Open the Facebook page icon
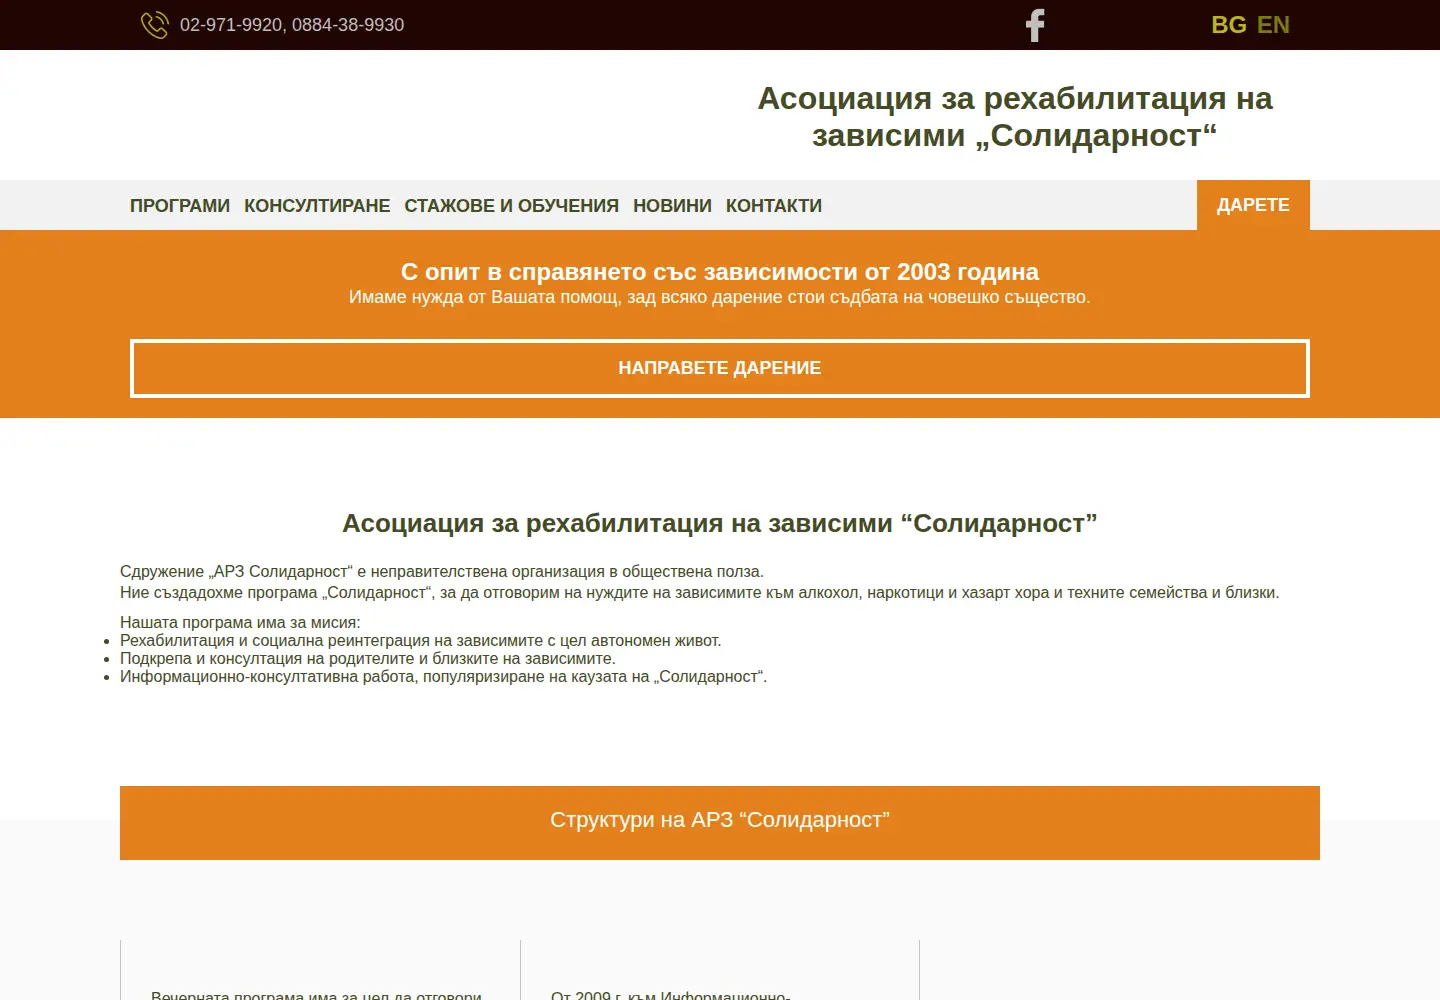The image size is (1440, 1000). pyautogui.click(x=1035, y=25)
